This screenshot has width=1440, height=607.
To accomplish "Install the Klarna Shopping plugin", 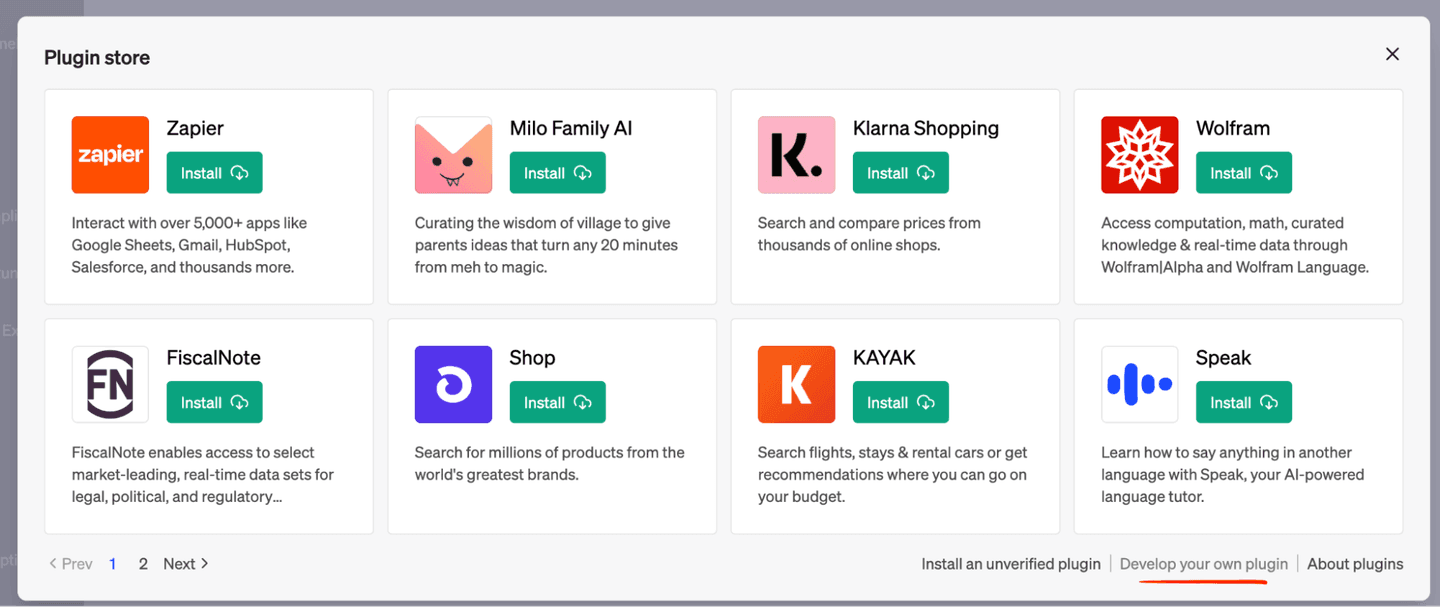I will tap(900, 172).
